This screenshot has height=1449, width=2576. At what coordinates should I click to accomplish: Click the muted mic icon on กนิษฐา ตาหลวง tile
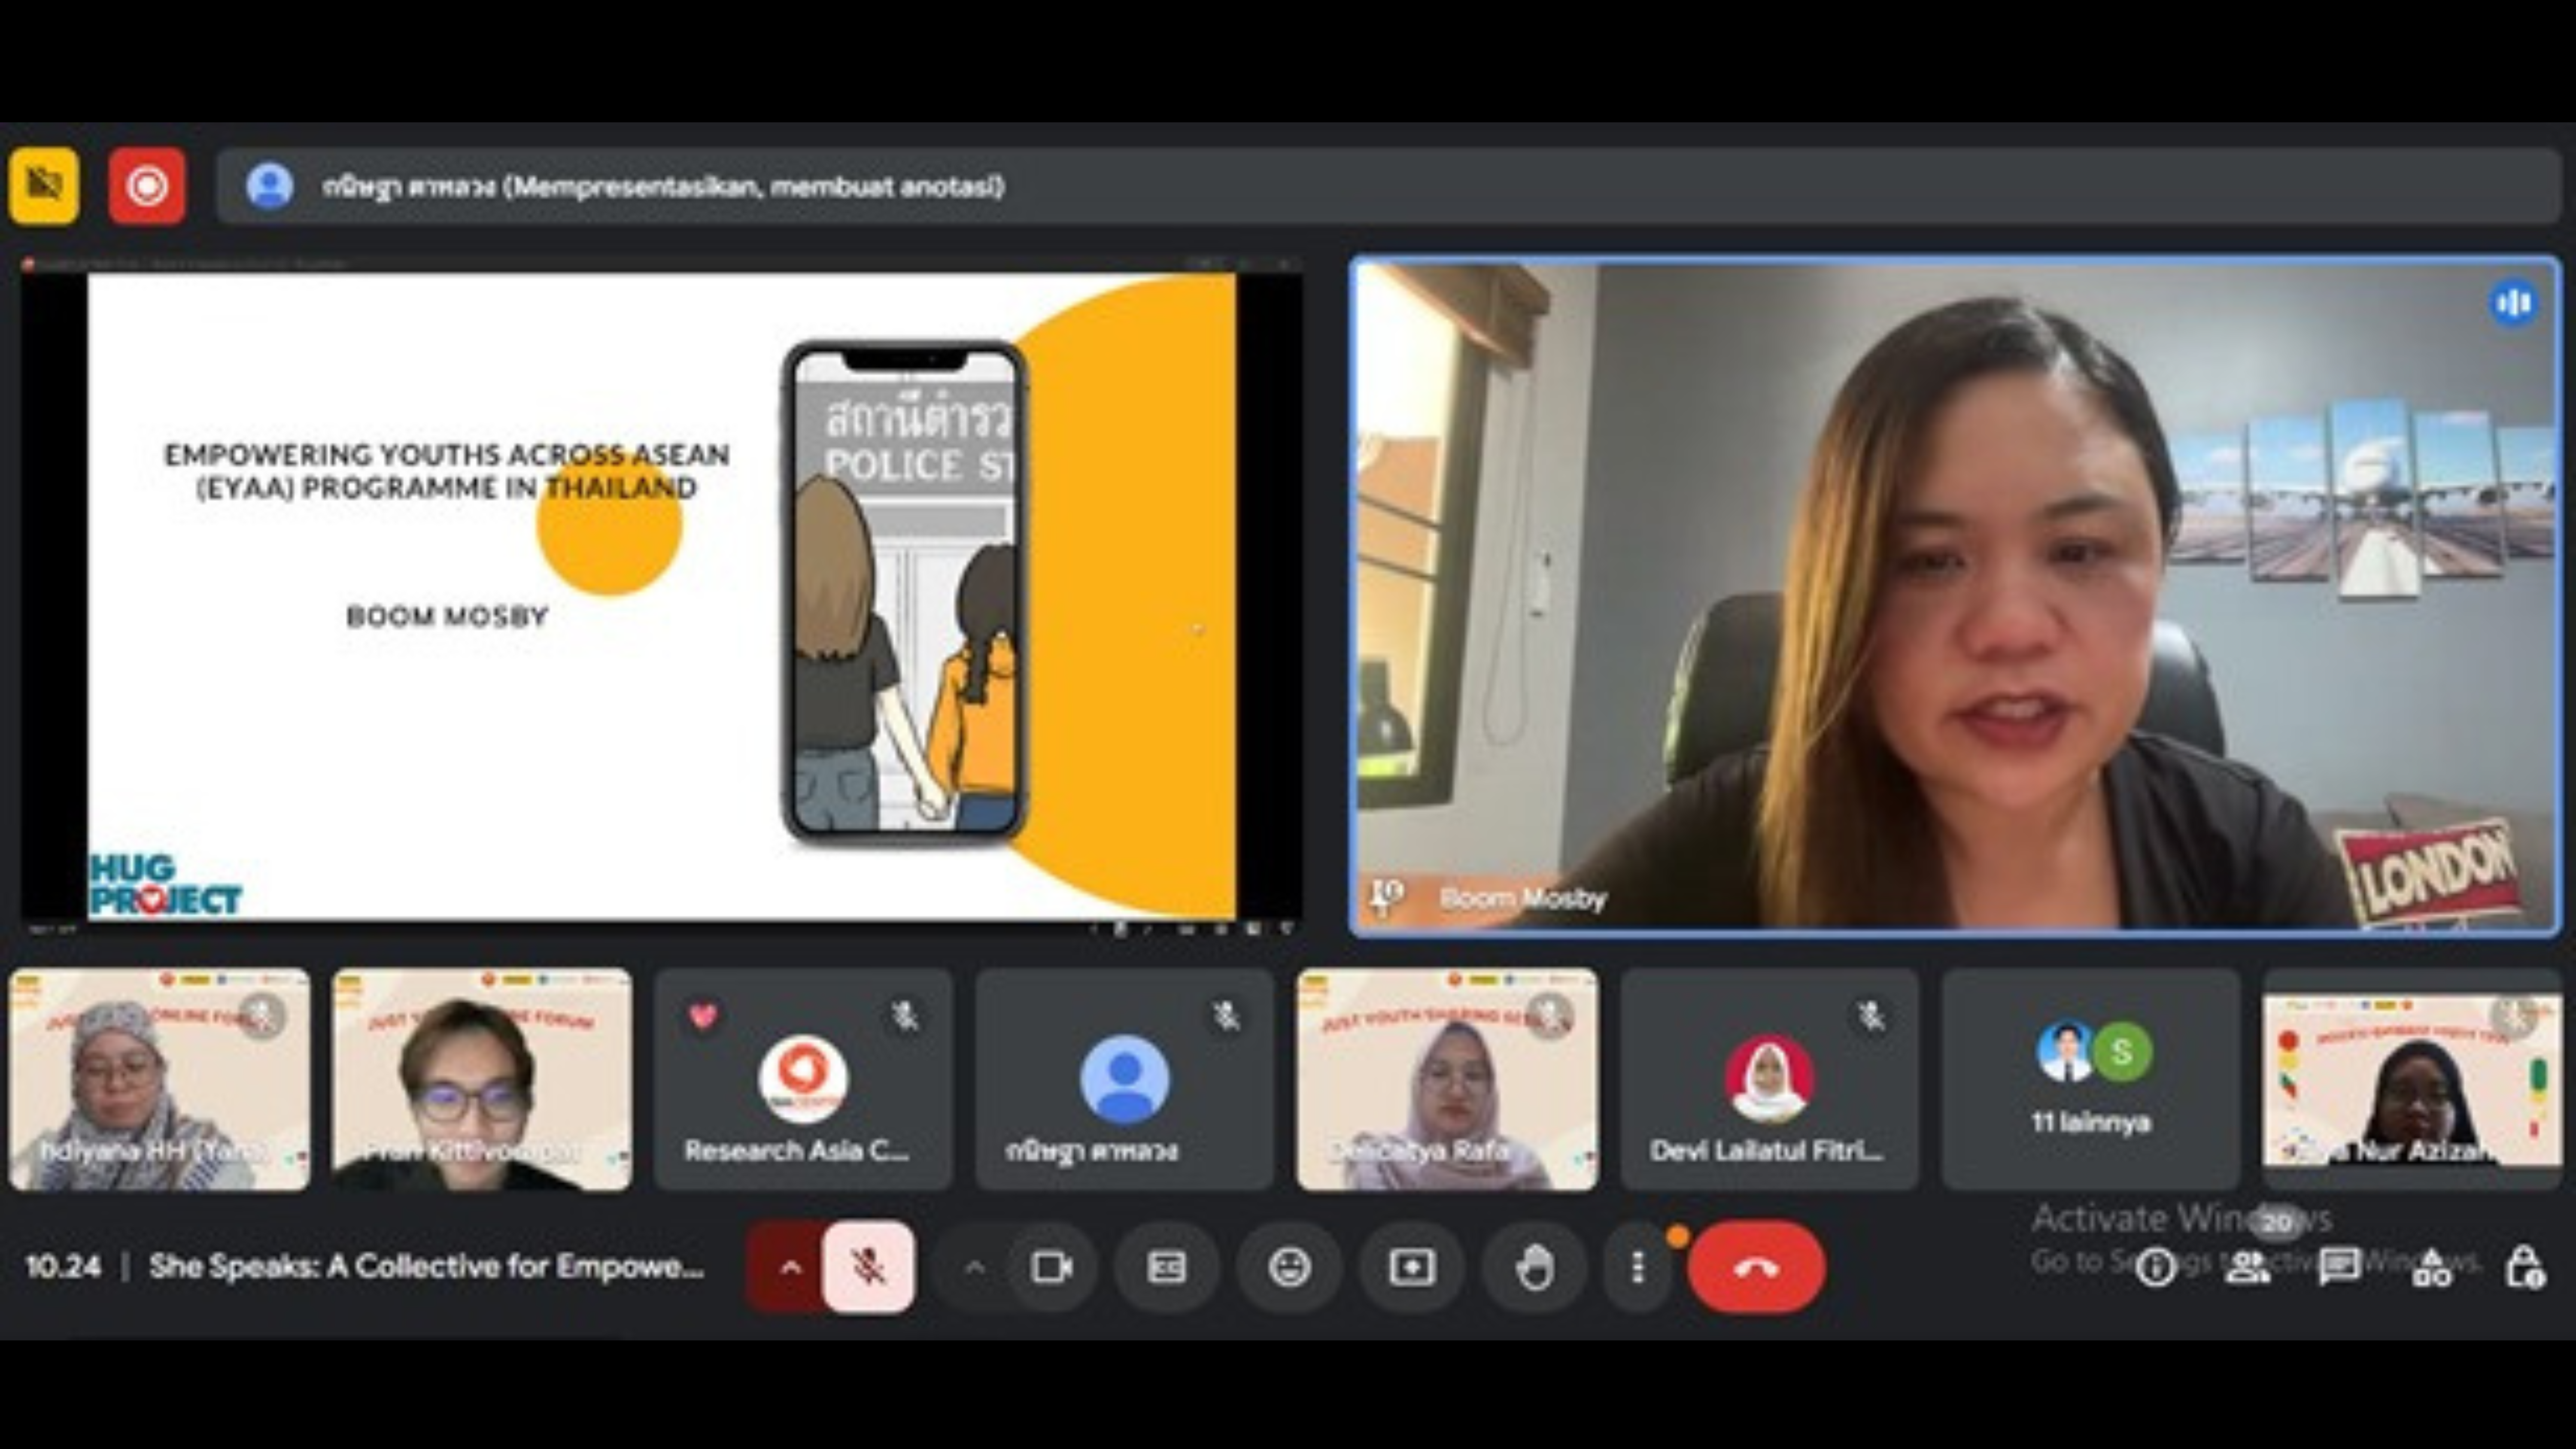click(1227, 1016)
